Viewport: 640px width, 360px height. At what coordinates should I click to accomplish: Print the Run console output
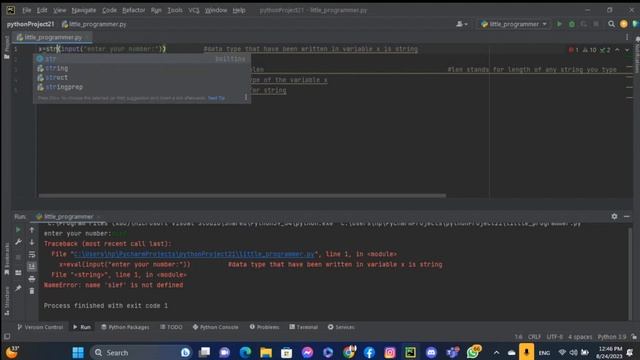pyautogui.click(x=32, y=279)
